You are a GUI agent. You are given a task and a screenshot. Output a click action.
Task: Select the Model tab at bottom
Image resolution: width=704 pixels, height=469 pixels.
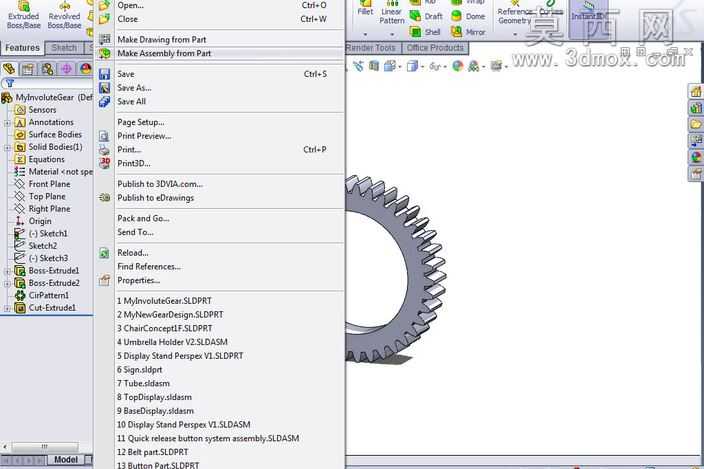(x=66, y=460)
